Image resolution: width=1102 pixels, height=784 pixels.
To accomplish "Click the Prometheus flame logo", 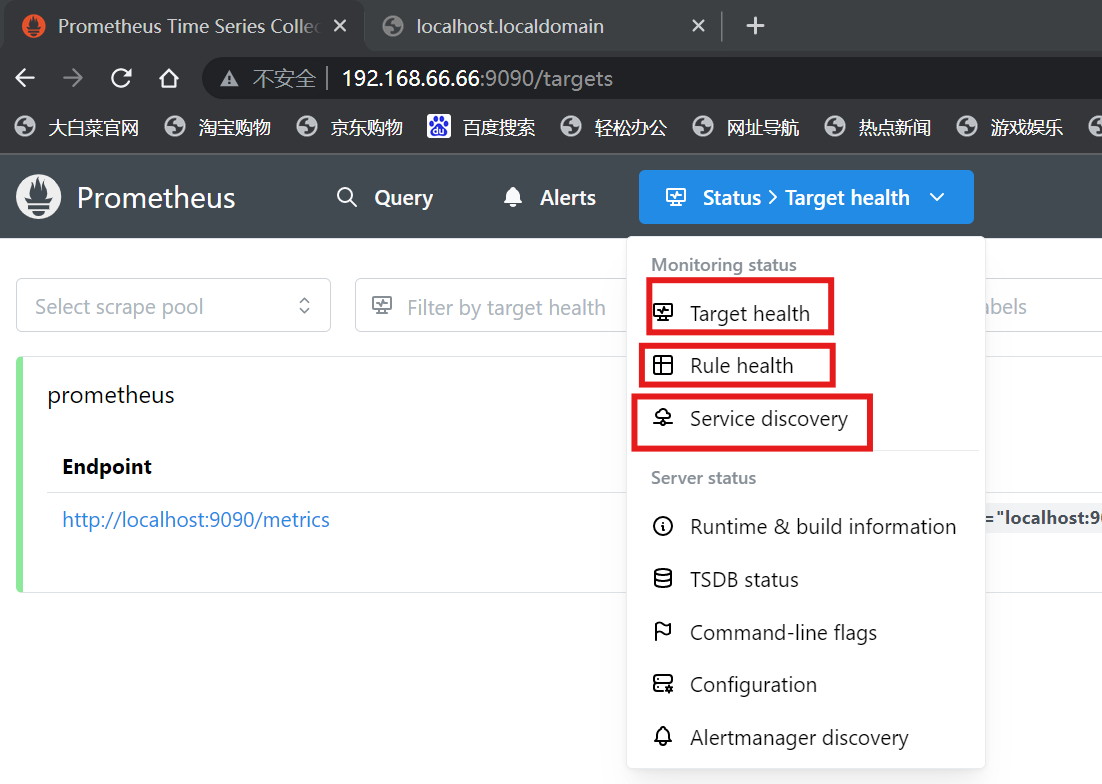I will tap(39, 197).
